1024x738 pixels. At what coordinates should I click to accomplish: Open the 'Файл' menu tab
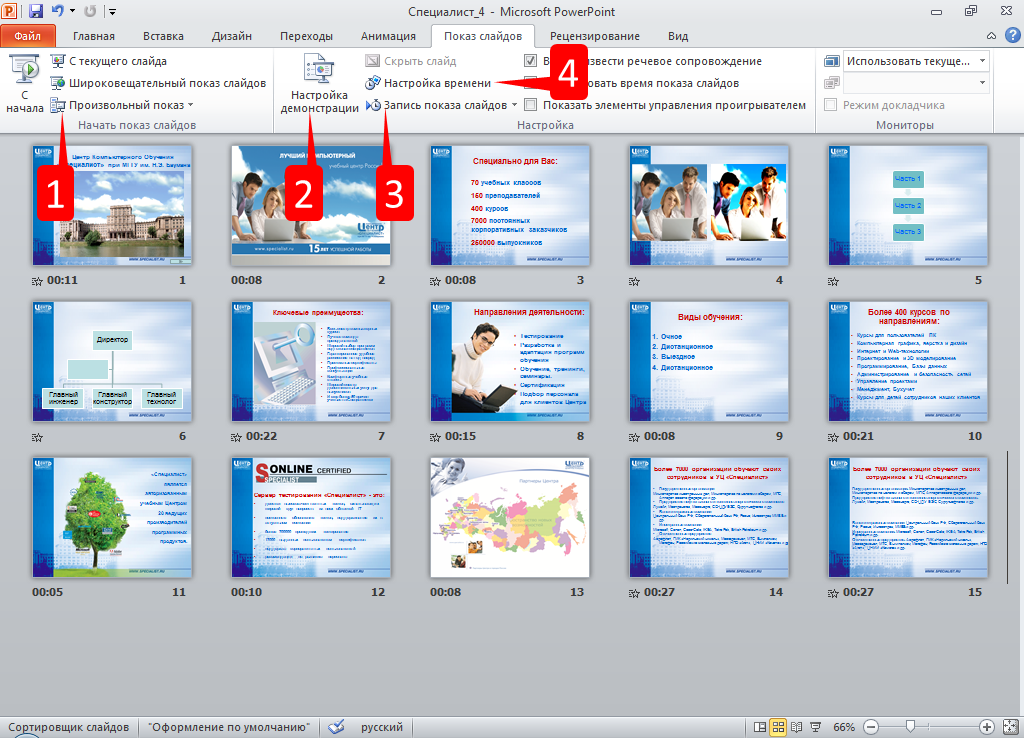pyautogui.click(x=27, y=36)
